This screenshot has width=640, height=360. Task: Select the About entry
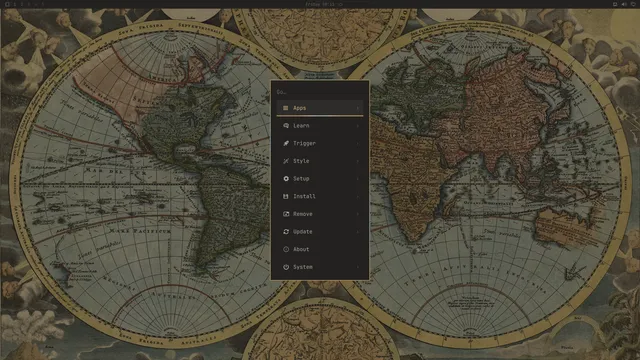pyautogui.click(x=320, y=249)
